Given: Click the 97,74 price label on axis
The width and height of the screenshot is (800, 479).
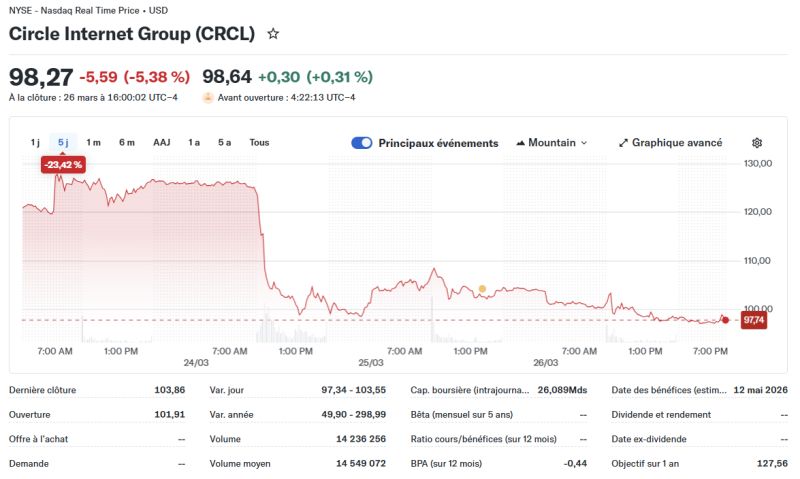Looking at the screenshot, I should coord(754,320).
